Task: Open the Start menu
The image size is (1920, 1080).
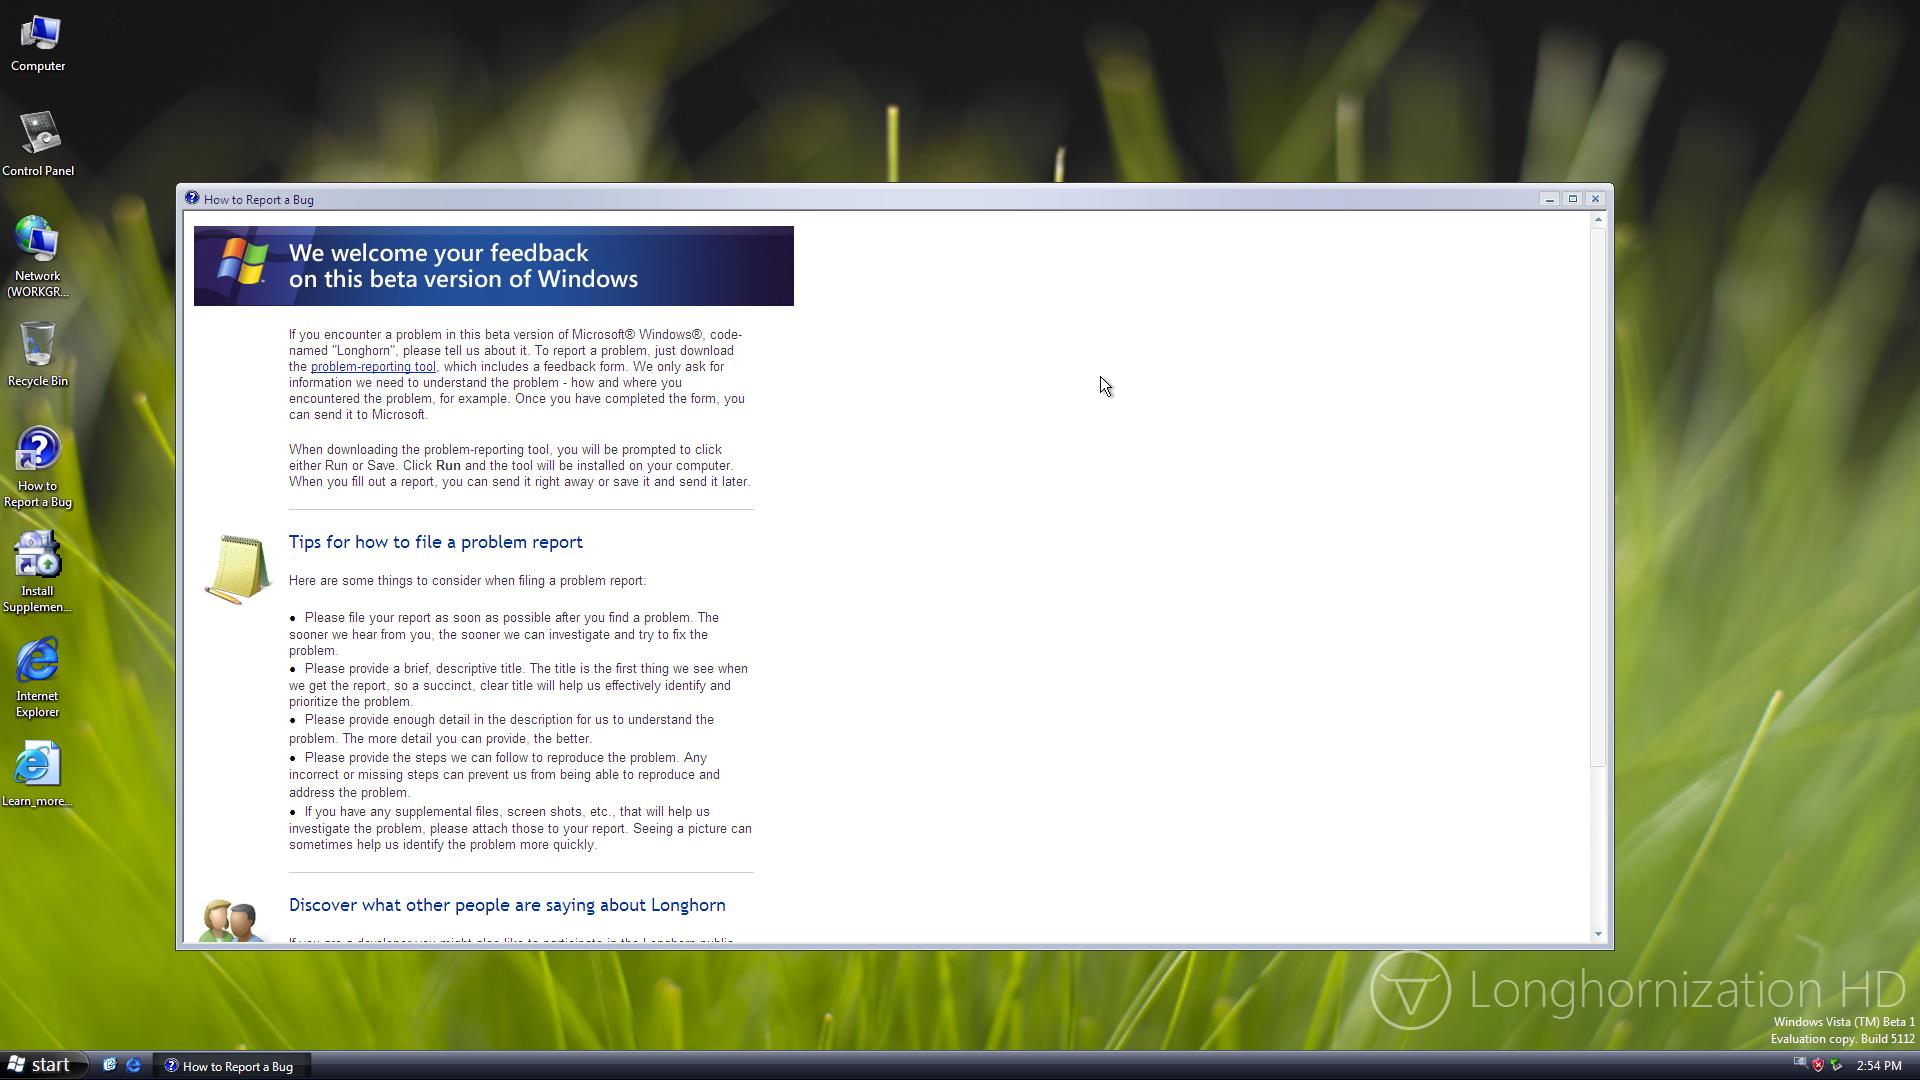Action: pos(40,1065)
